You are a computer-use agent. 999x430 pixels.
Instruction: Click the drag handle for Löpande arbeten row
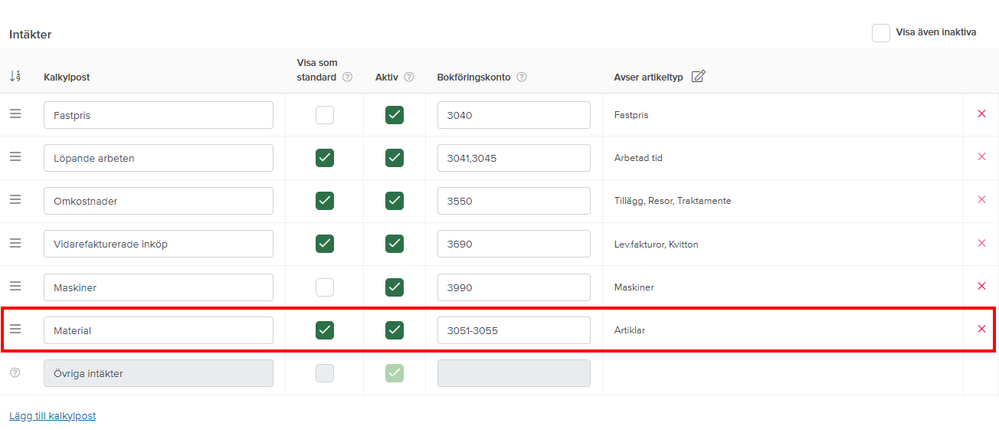[15, 157]
